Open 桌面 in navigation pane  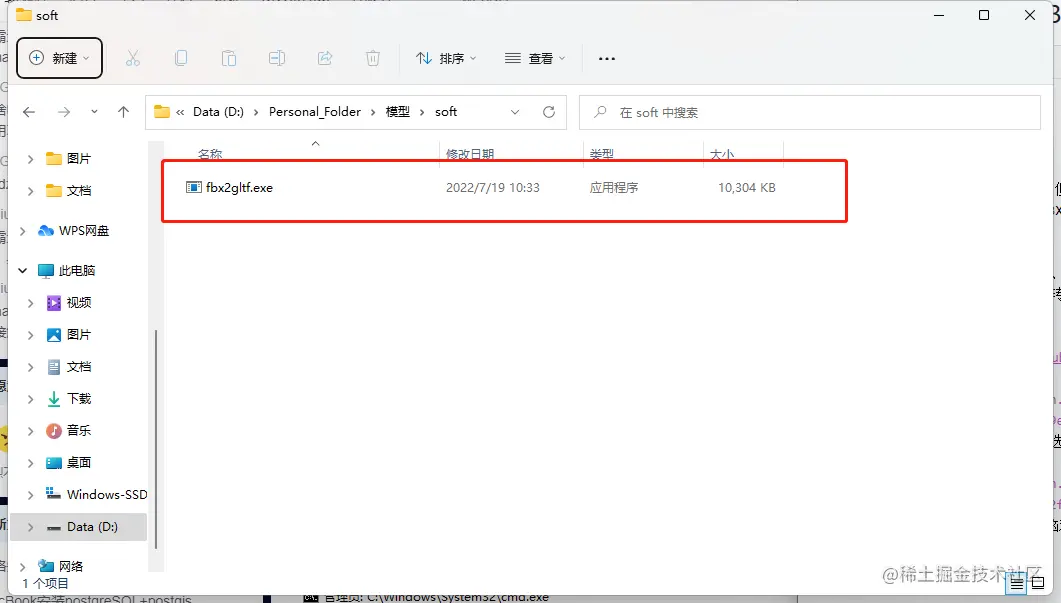[78, 463]
